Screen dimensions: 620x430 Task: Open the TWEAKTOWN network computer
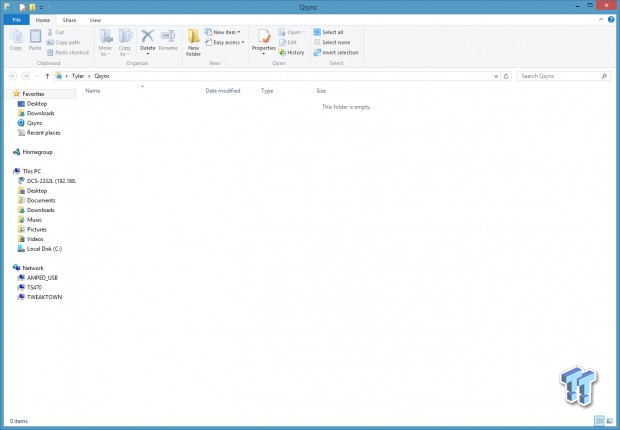(44, 297)
